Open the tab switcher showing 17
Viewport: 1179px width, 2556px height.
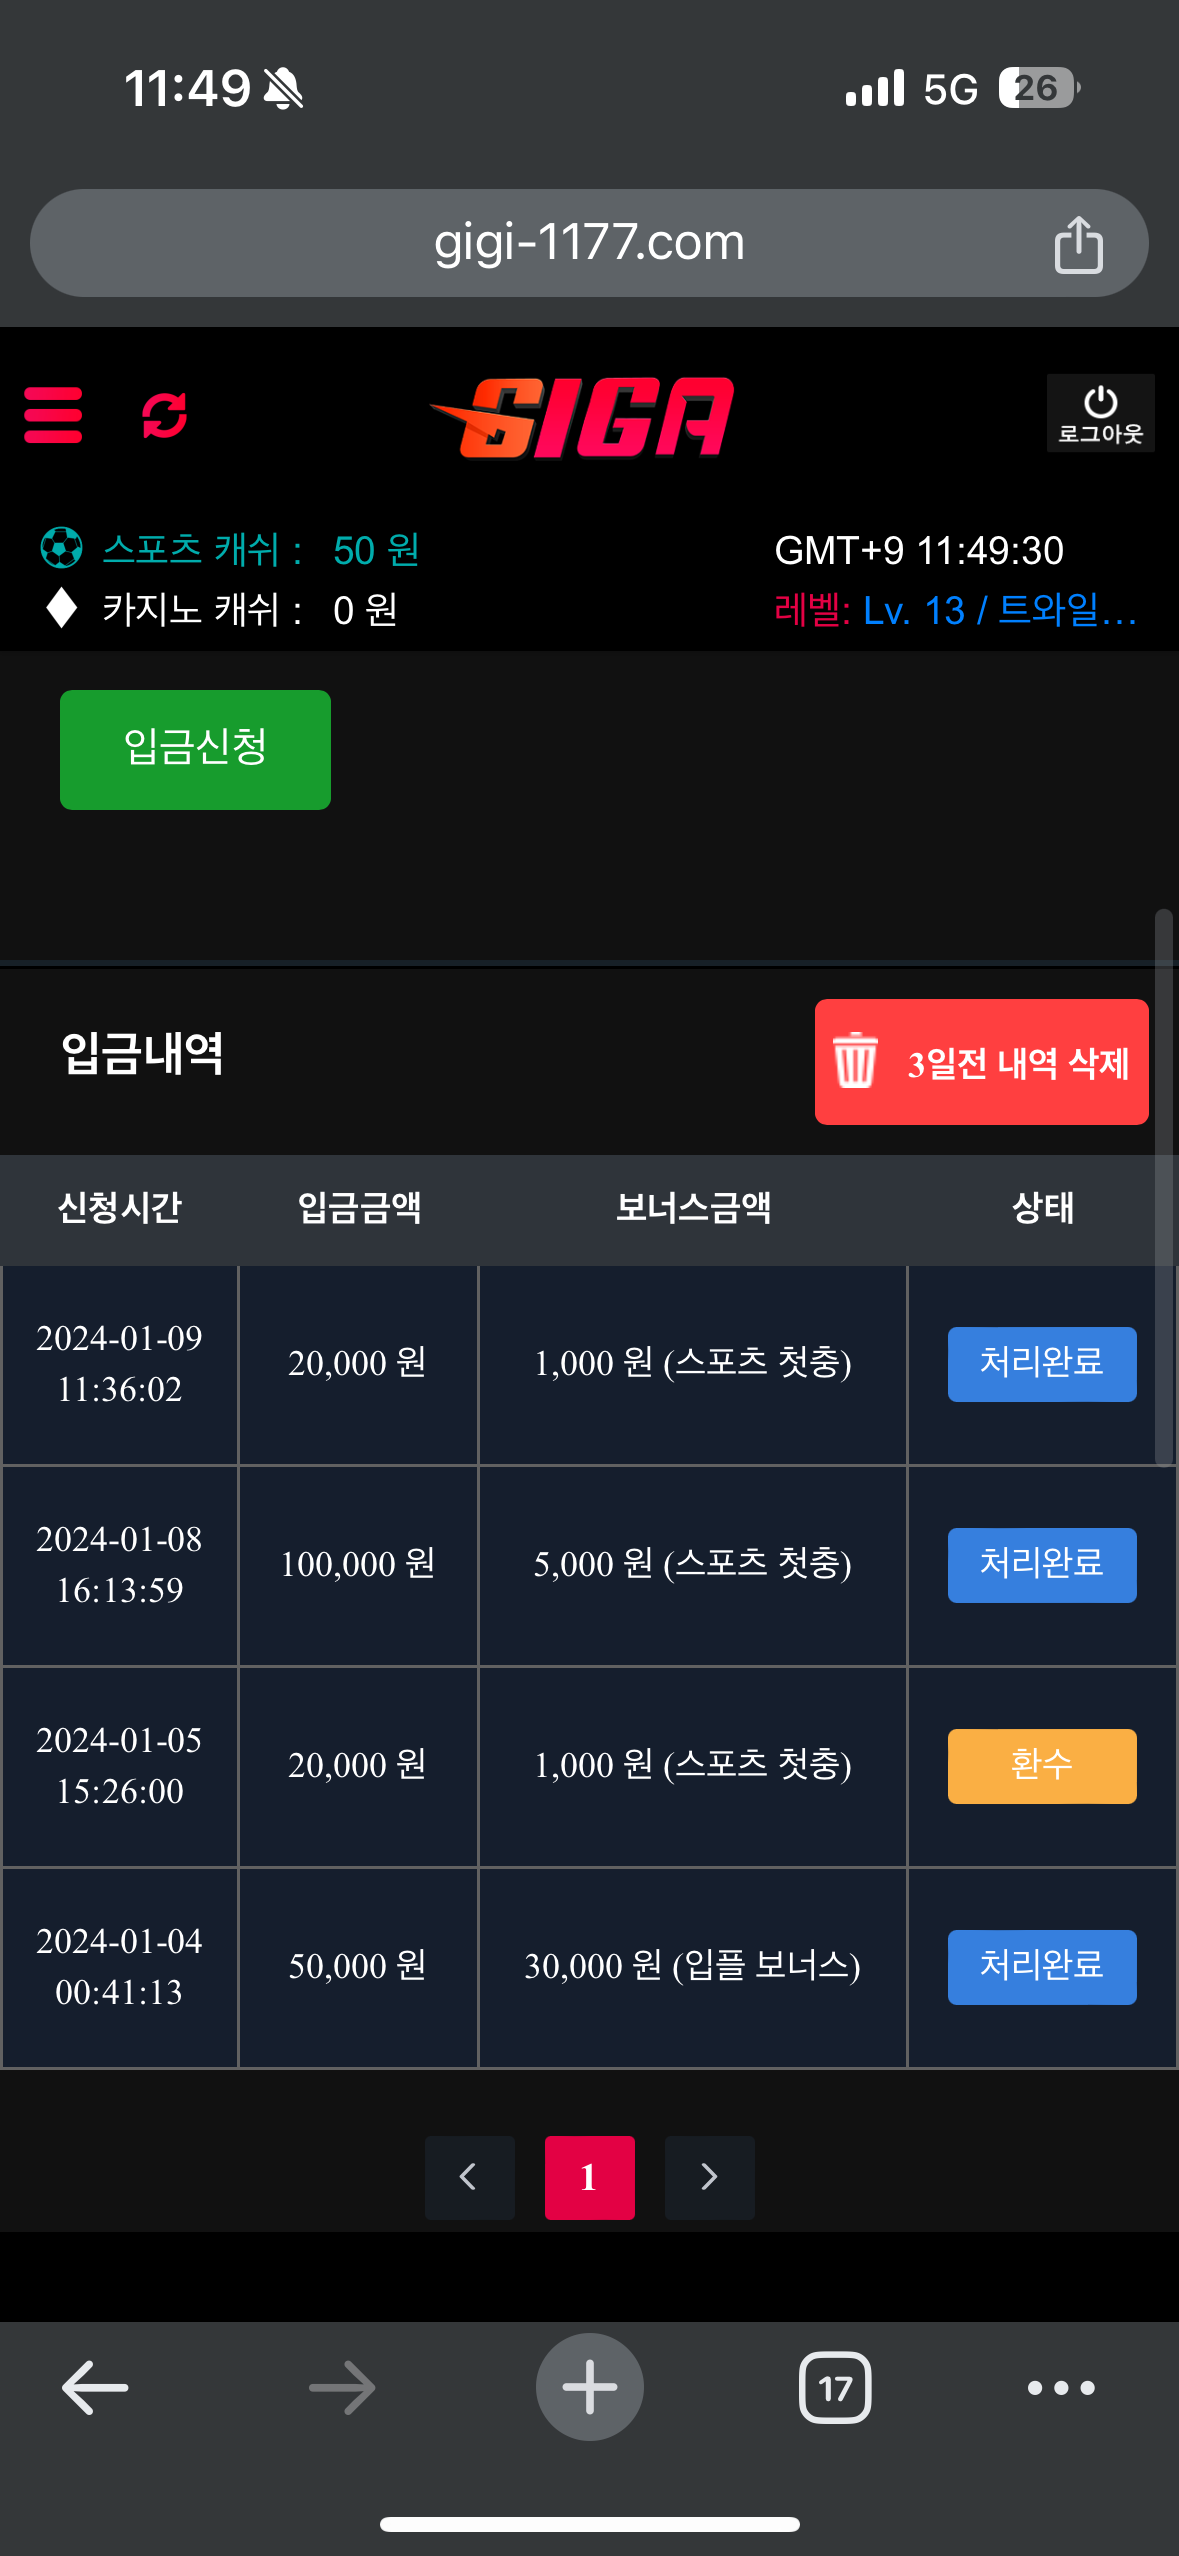coord(835,2388)
